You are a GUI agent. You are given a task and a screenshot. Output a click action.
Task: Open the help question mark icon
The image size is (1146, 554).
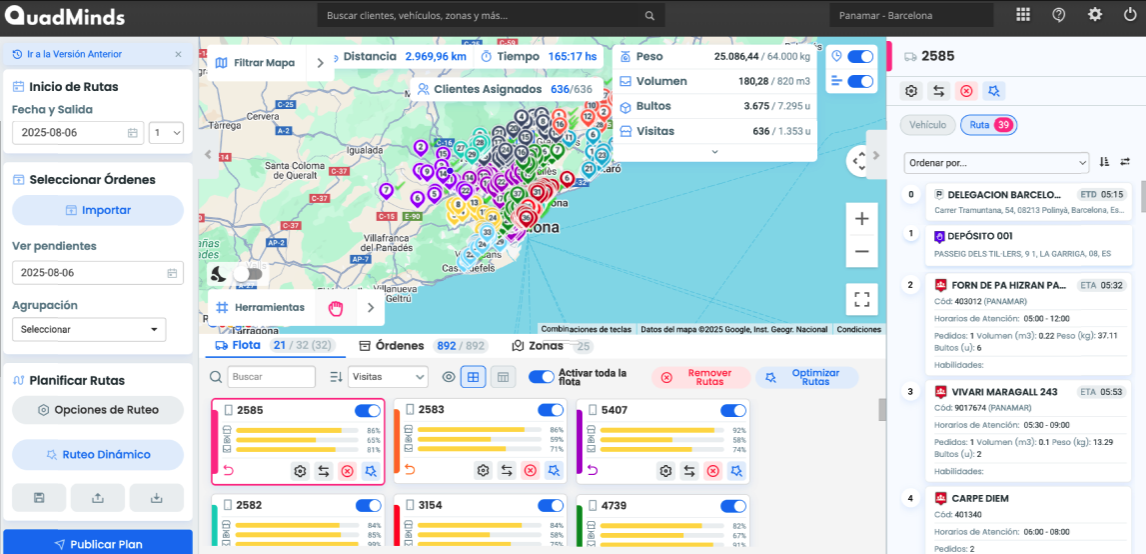point(1058,15)
